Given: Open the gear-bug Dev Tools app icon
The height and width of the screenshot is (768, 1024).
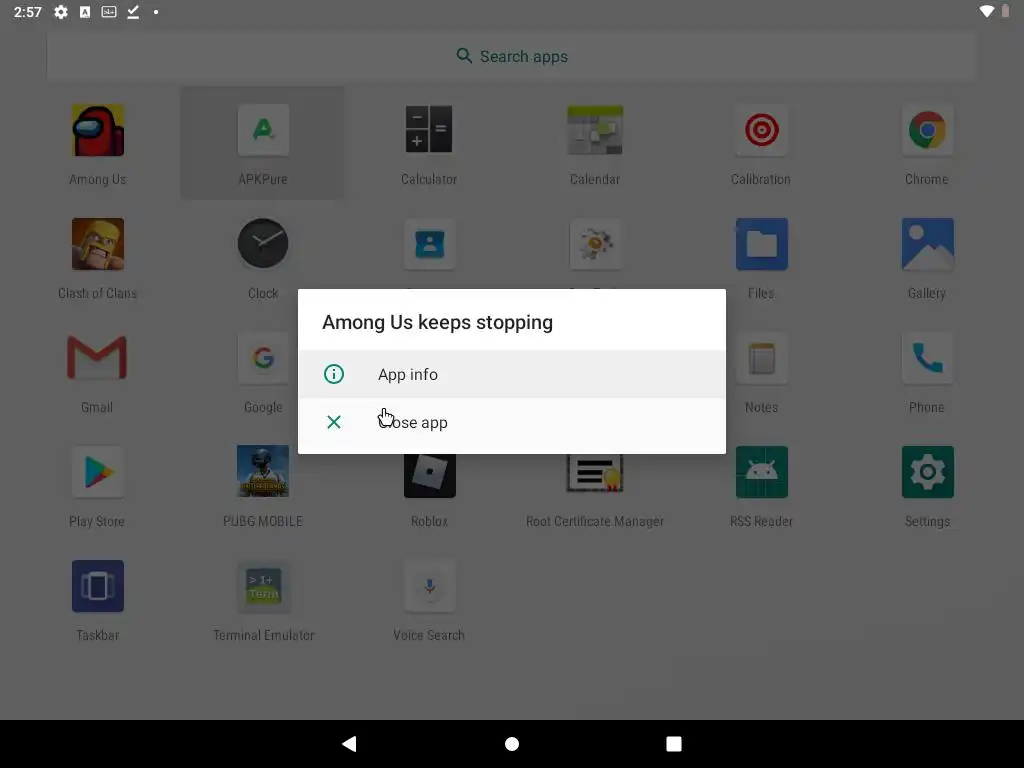Looking at the screenshot, I should (x=594, y=244).
